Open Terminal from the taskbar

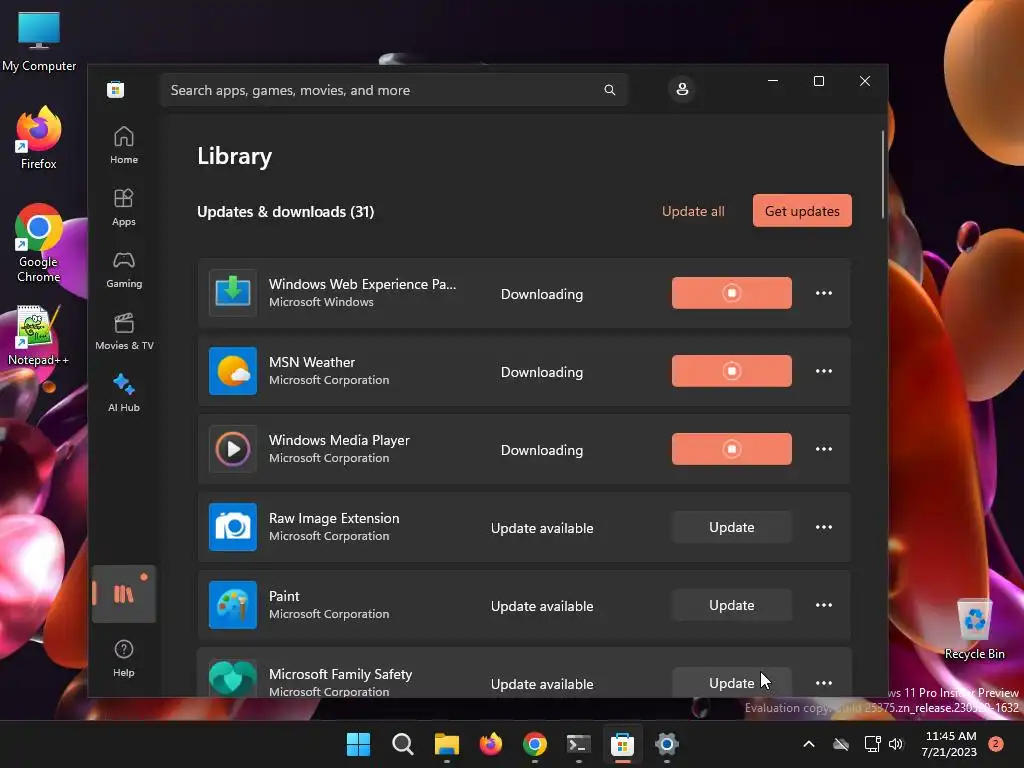point(579,744)
